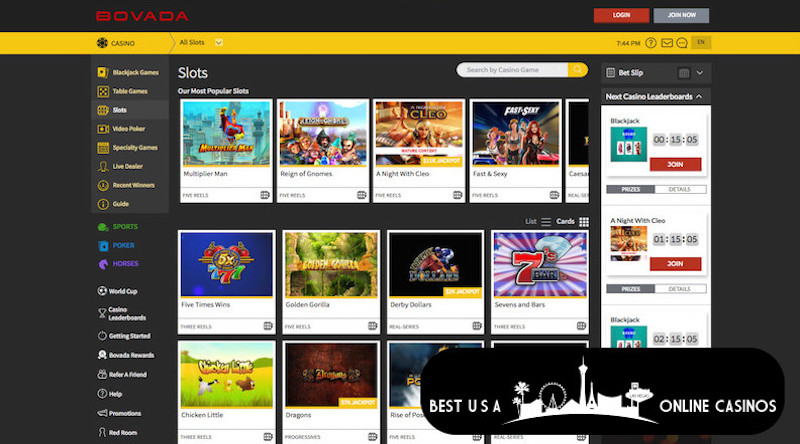
Task: Expand the Bet Slip chevron
Action: coord(700,73)
